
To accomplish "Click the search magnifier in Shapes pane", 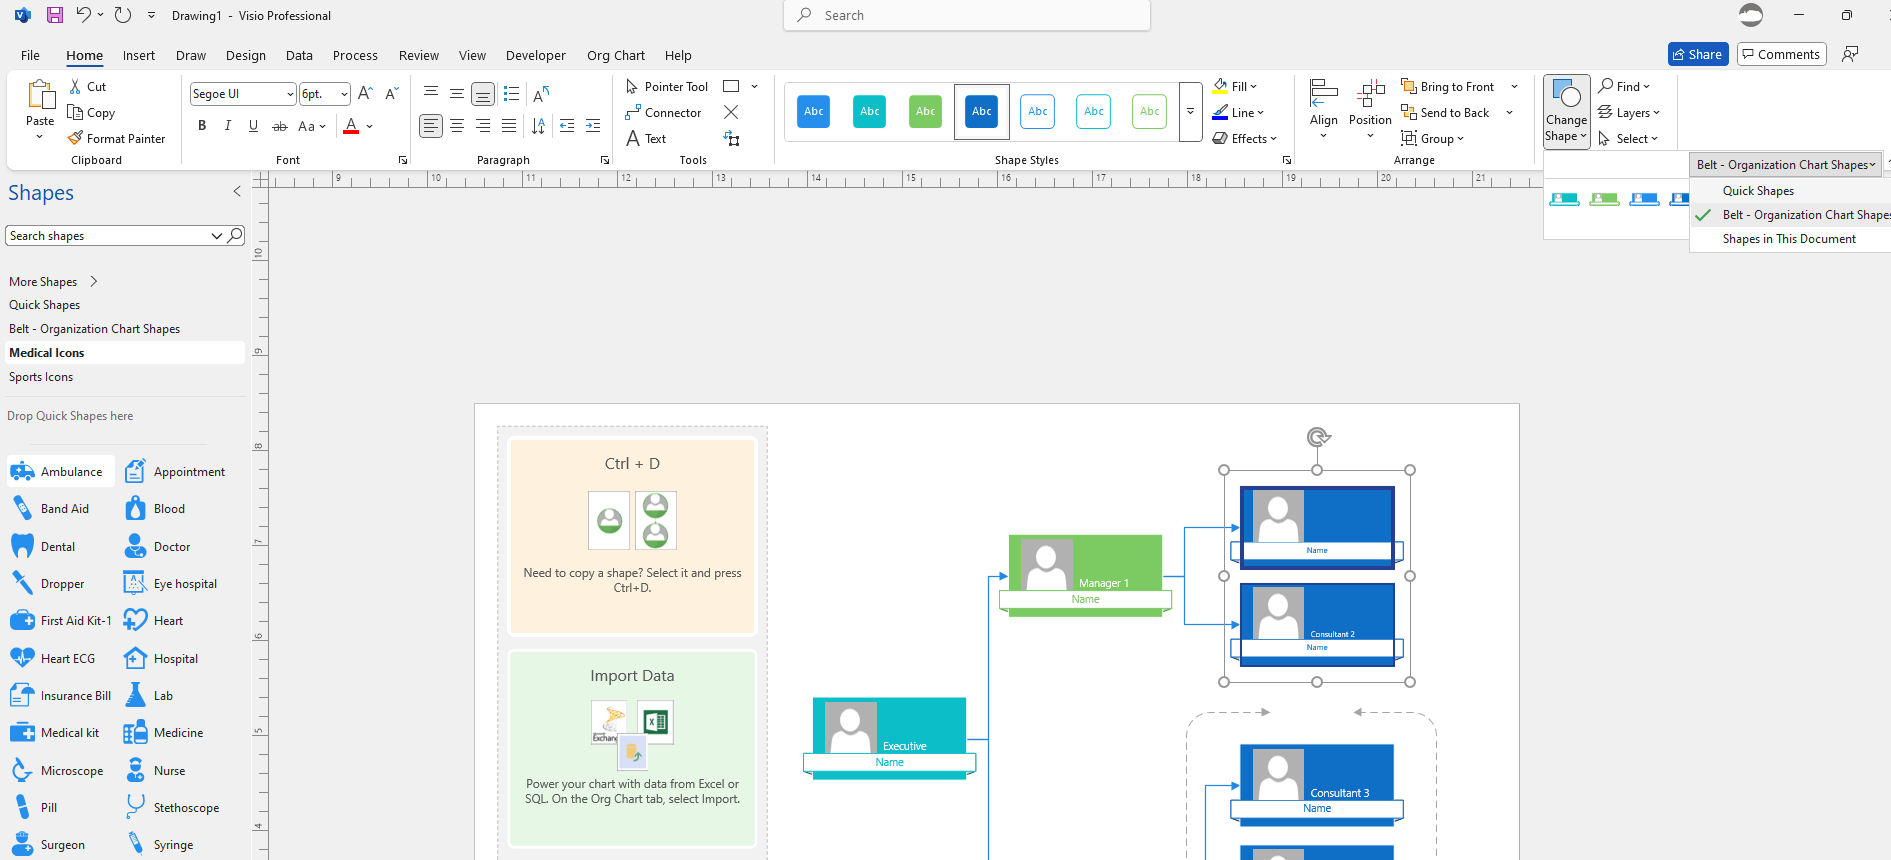I will 235,236.
